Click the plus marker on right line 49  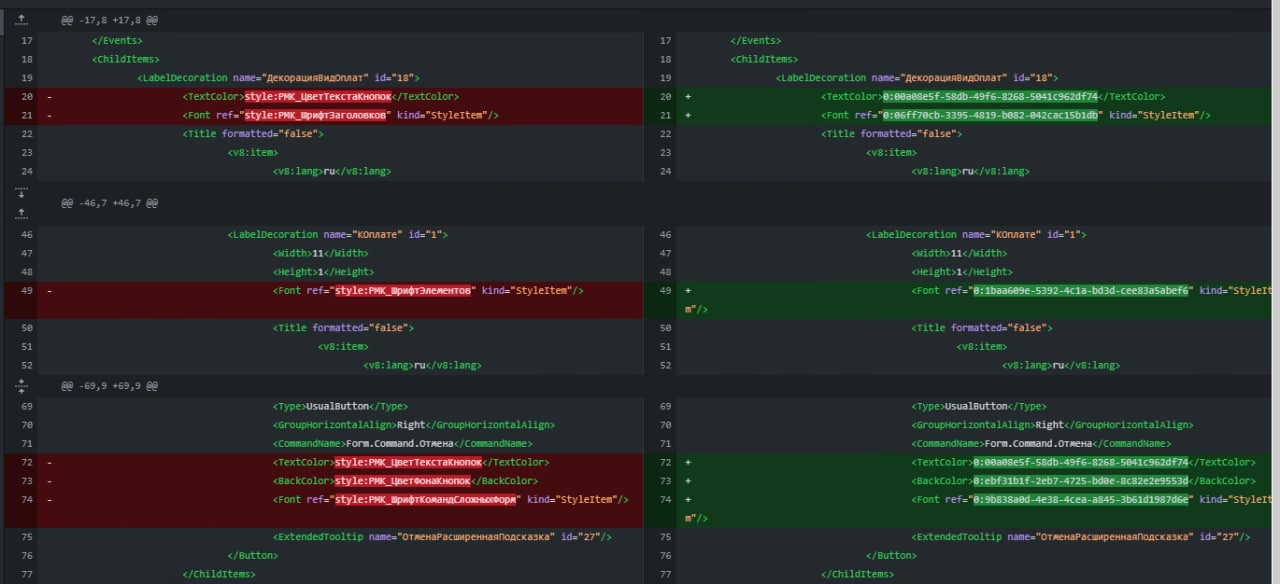[688, 291]
